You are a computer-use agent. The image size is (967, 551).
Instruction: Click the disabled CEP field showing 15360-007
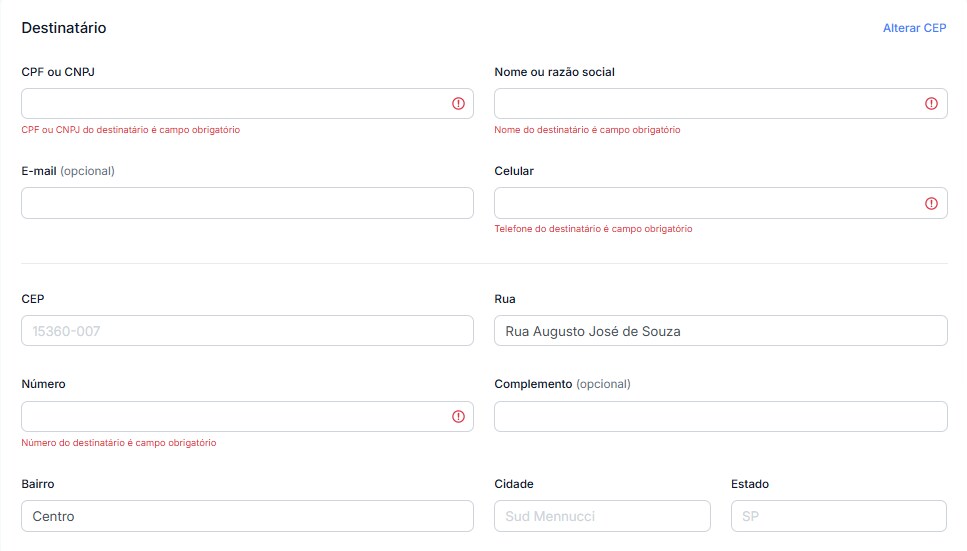[247, 331]
